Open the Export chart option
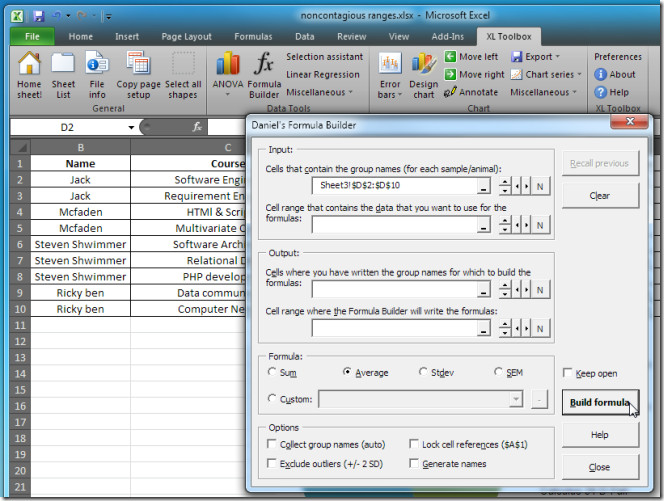The image size is (664, 501). point(535,57)
